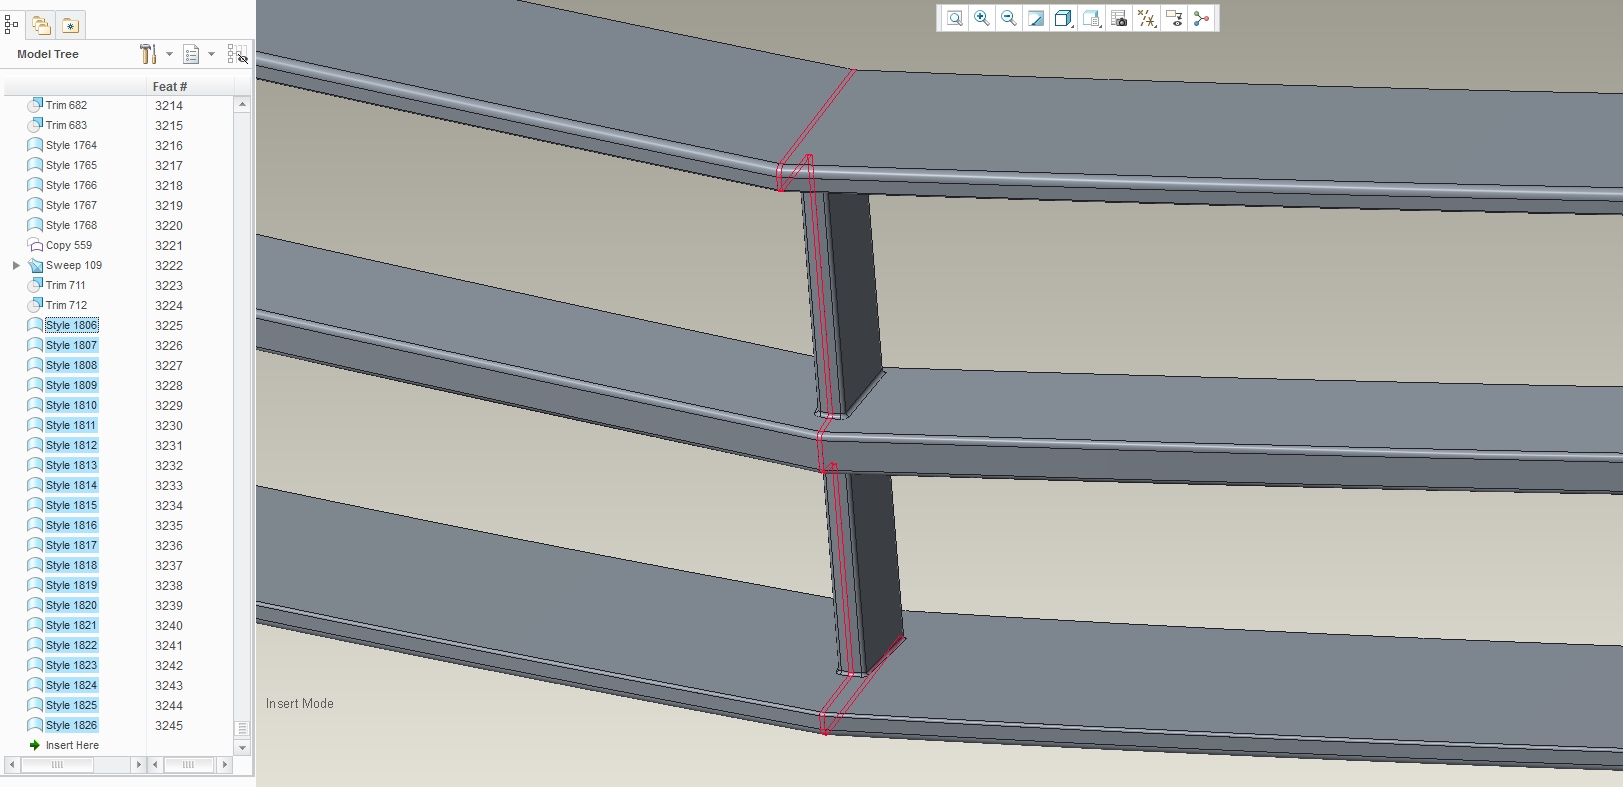Image resolution: width=1623 pixels, height=787 pixels.
Task: Select the Style 1768 feature
Action: tap(71, 225)
